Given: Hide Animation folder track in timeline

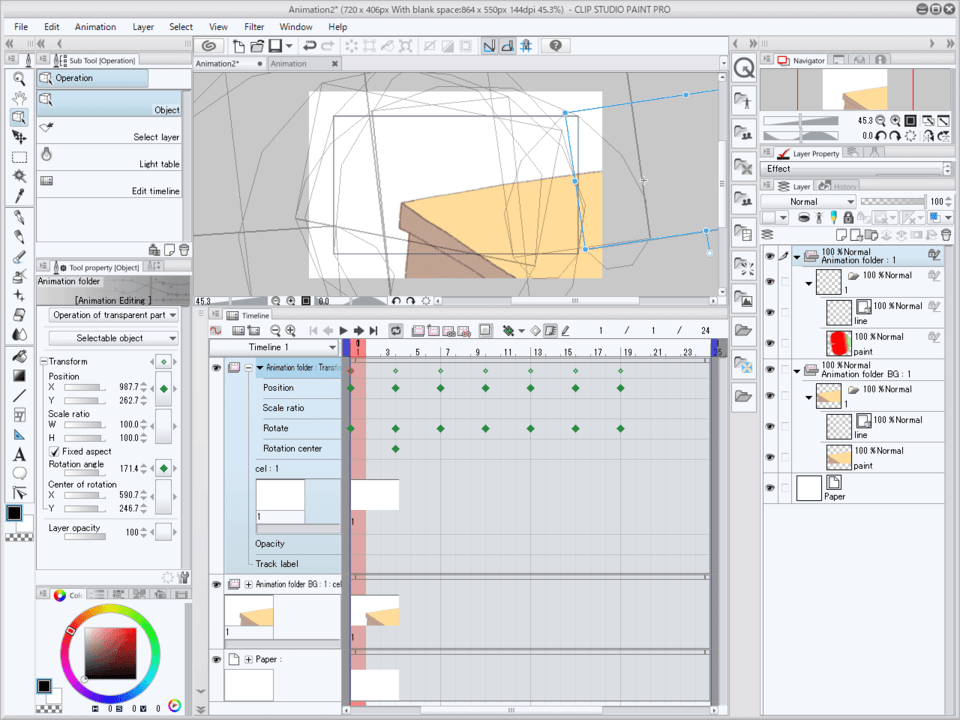Looking at the screenshot, I should point(216,368).
